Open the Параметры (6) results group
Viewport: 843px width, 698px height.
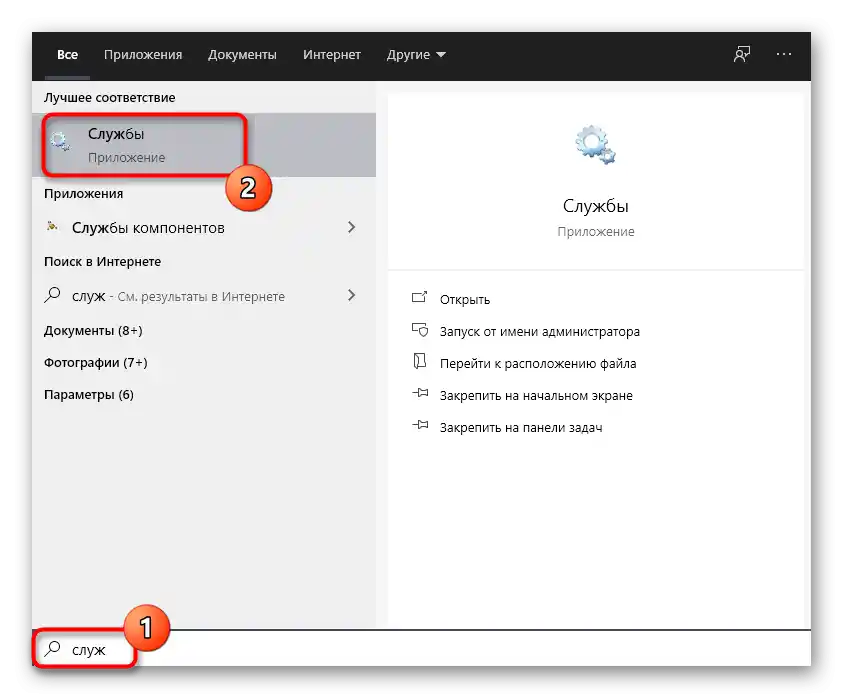[89, 394]
